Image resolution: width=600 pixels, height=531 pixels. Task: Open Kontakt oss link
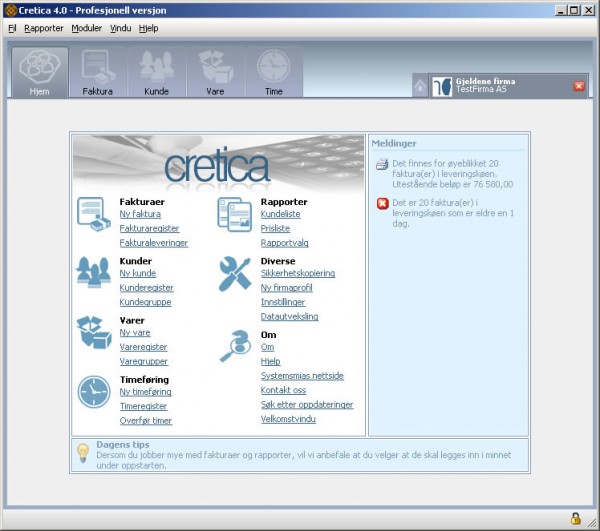[284, 390]
